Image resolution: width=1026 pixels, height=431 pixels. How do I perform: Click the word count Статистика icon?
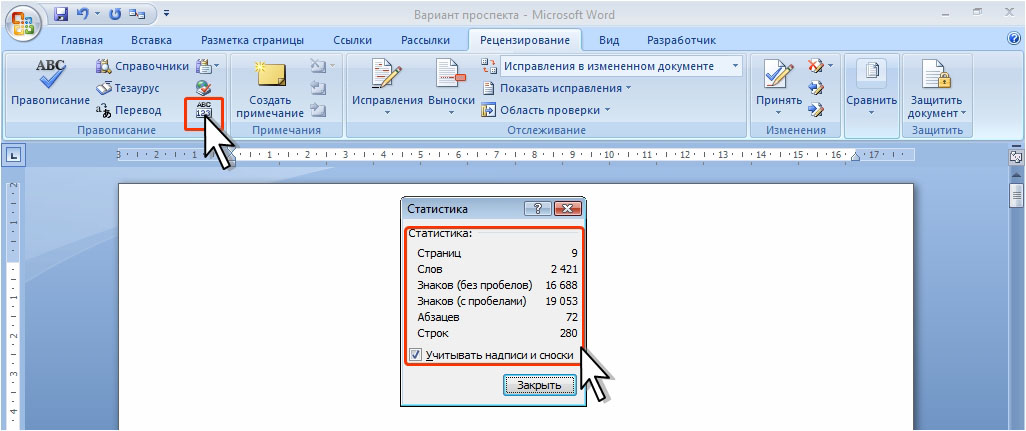[x=204, y=109]
